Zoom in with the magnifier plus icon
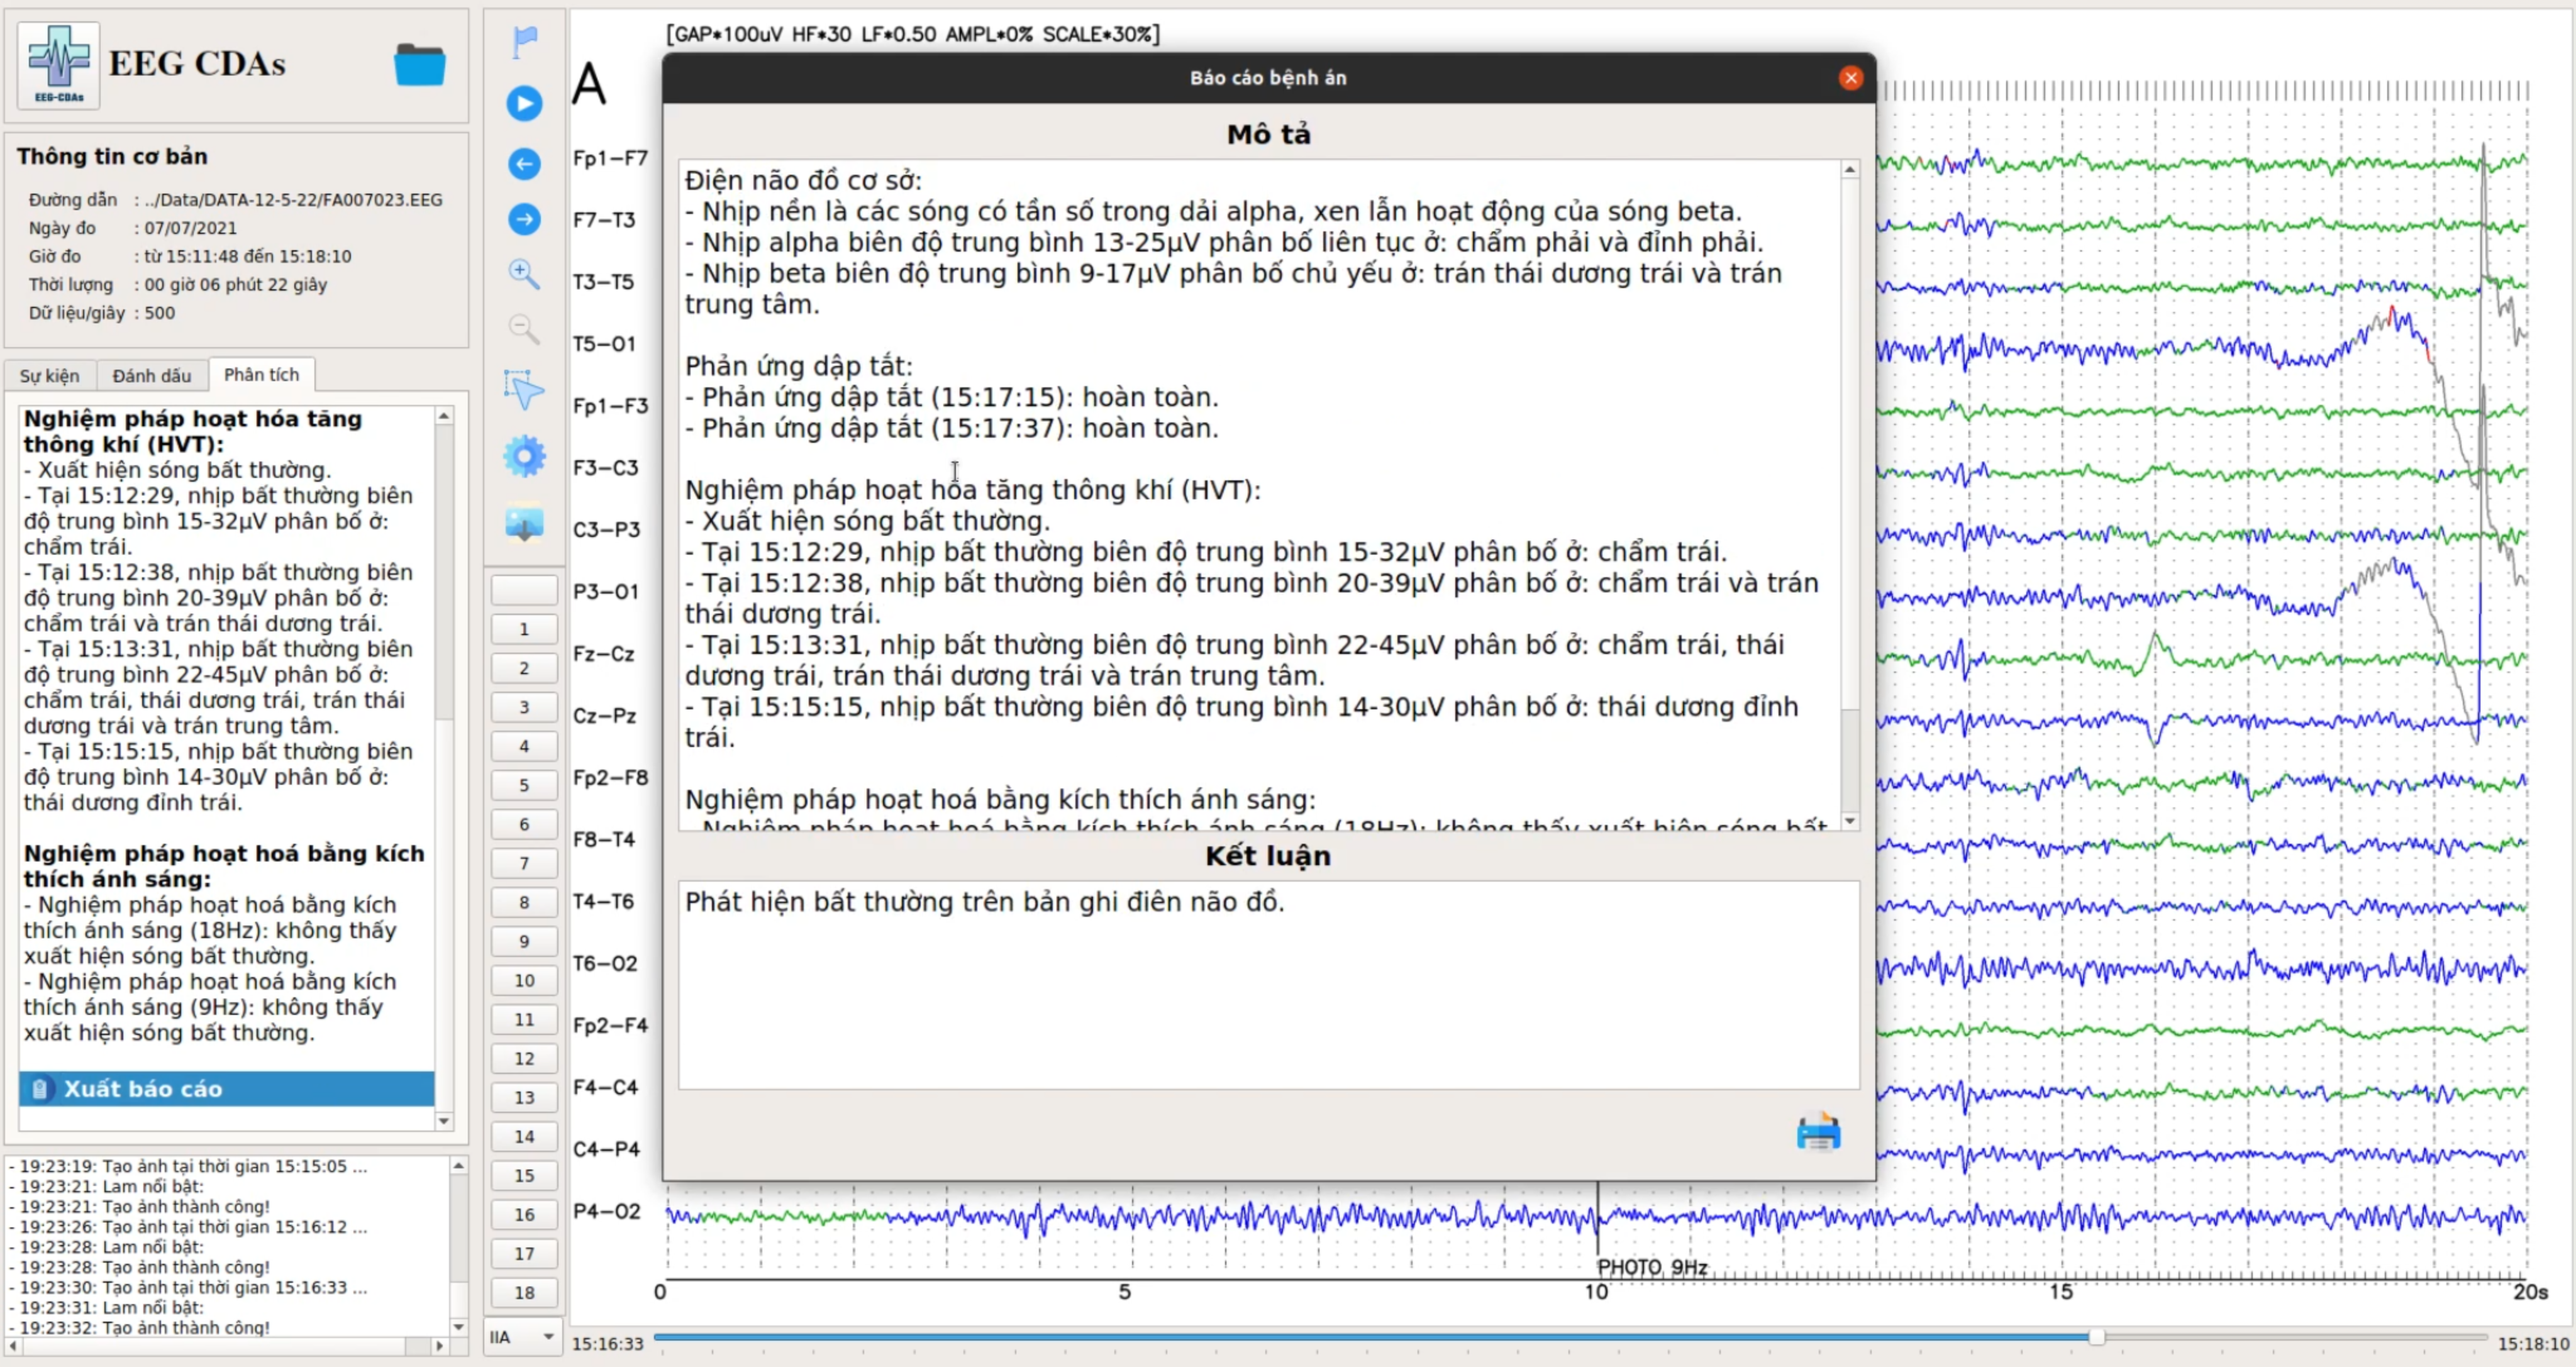The height and width of the screenshot is (1367, 2576). [x=524, y=273]
